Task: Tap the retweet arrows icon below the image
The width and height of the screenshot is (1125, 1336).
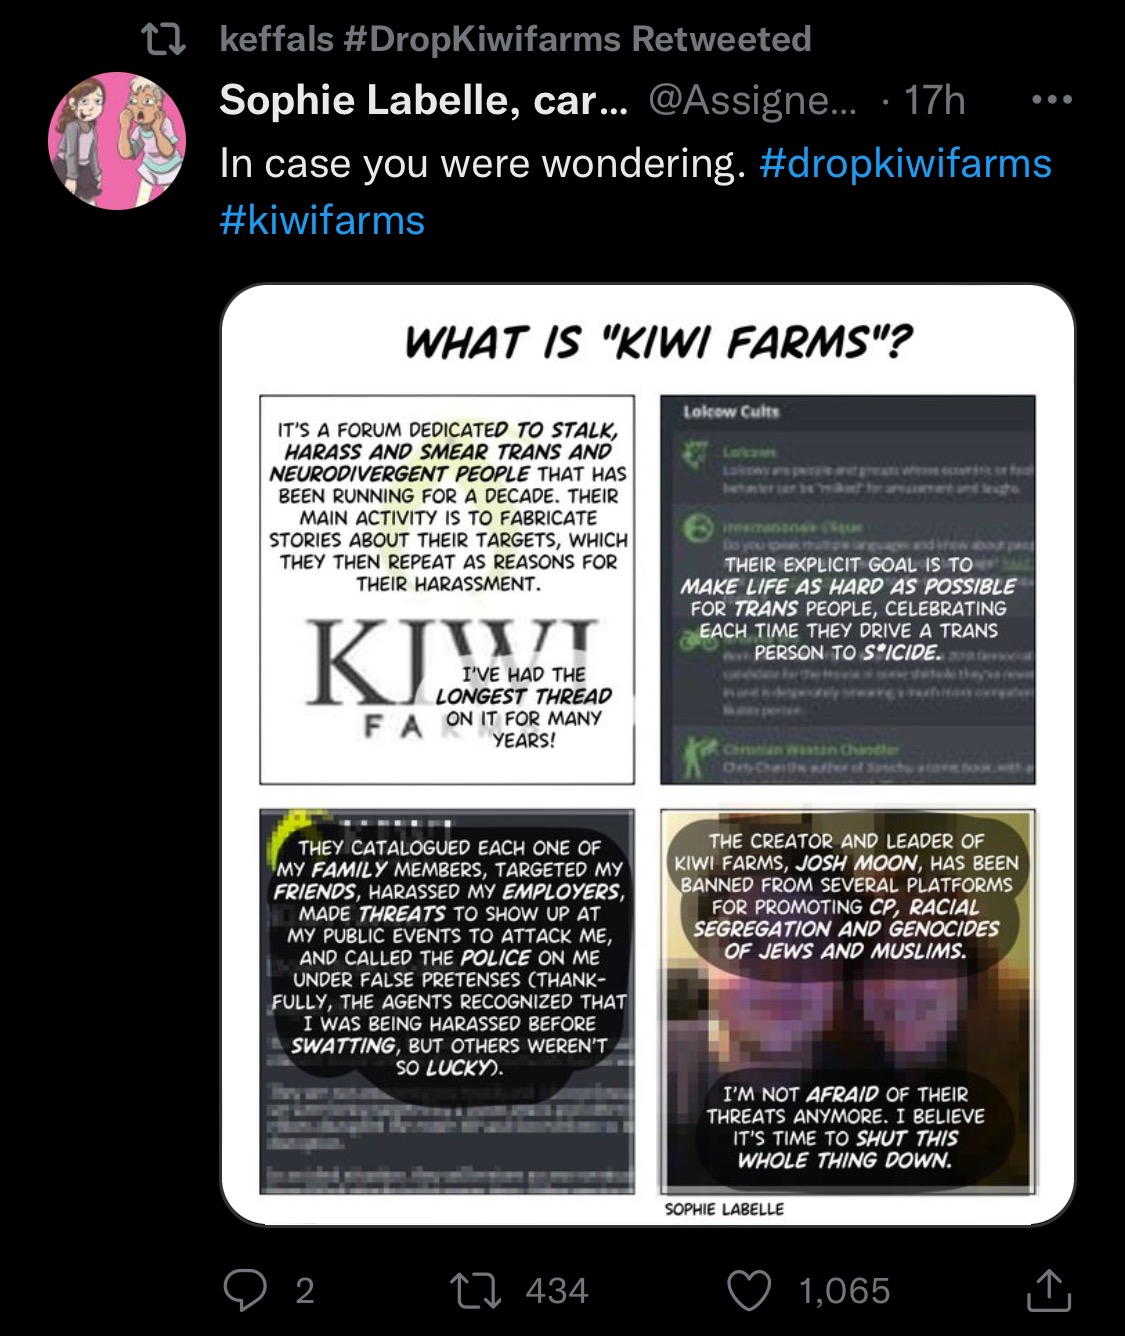Action: pos(478,1290)
